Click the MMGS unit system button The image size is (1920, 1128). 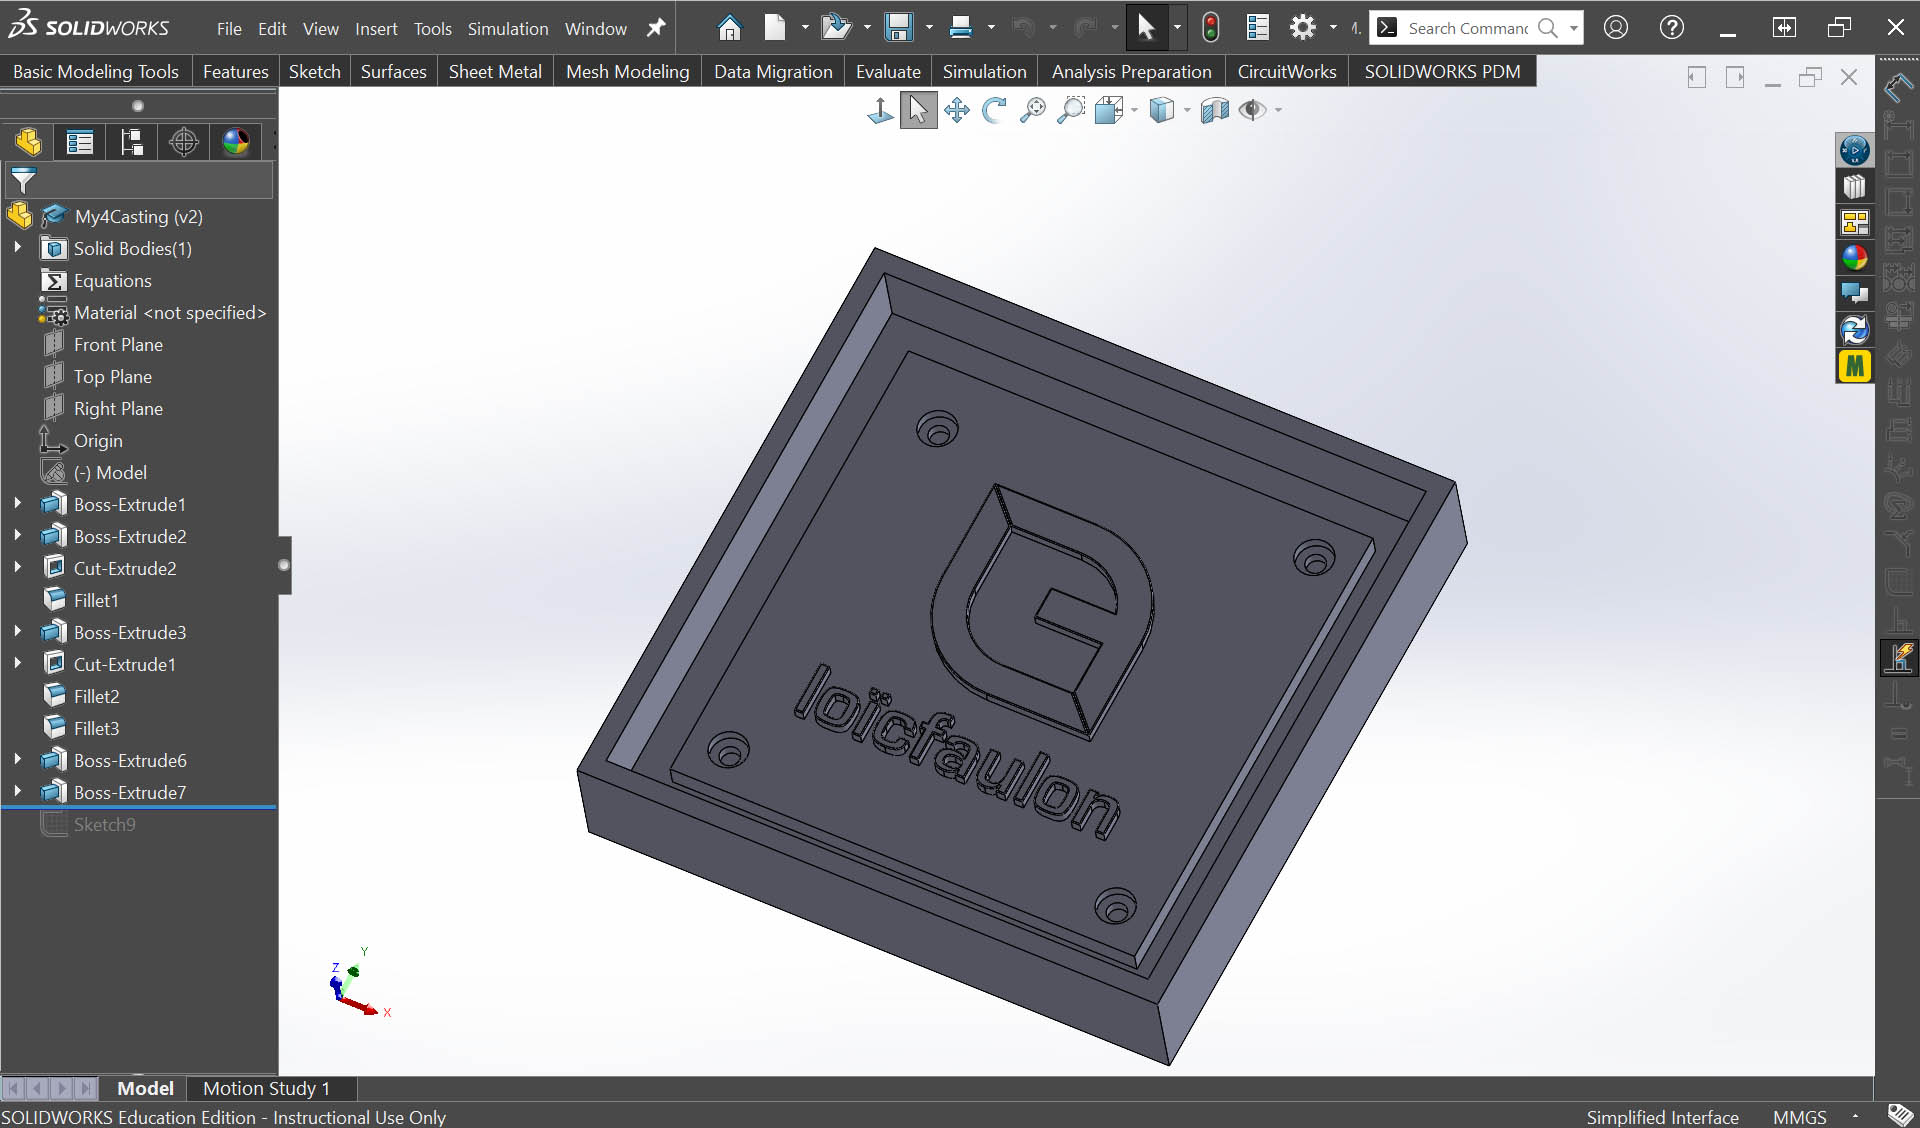click(1799, 1117)
